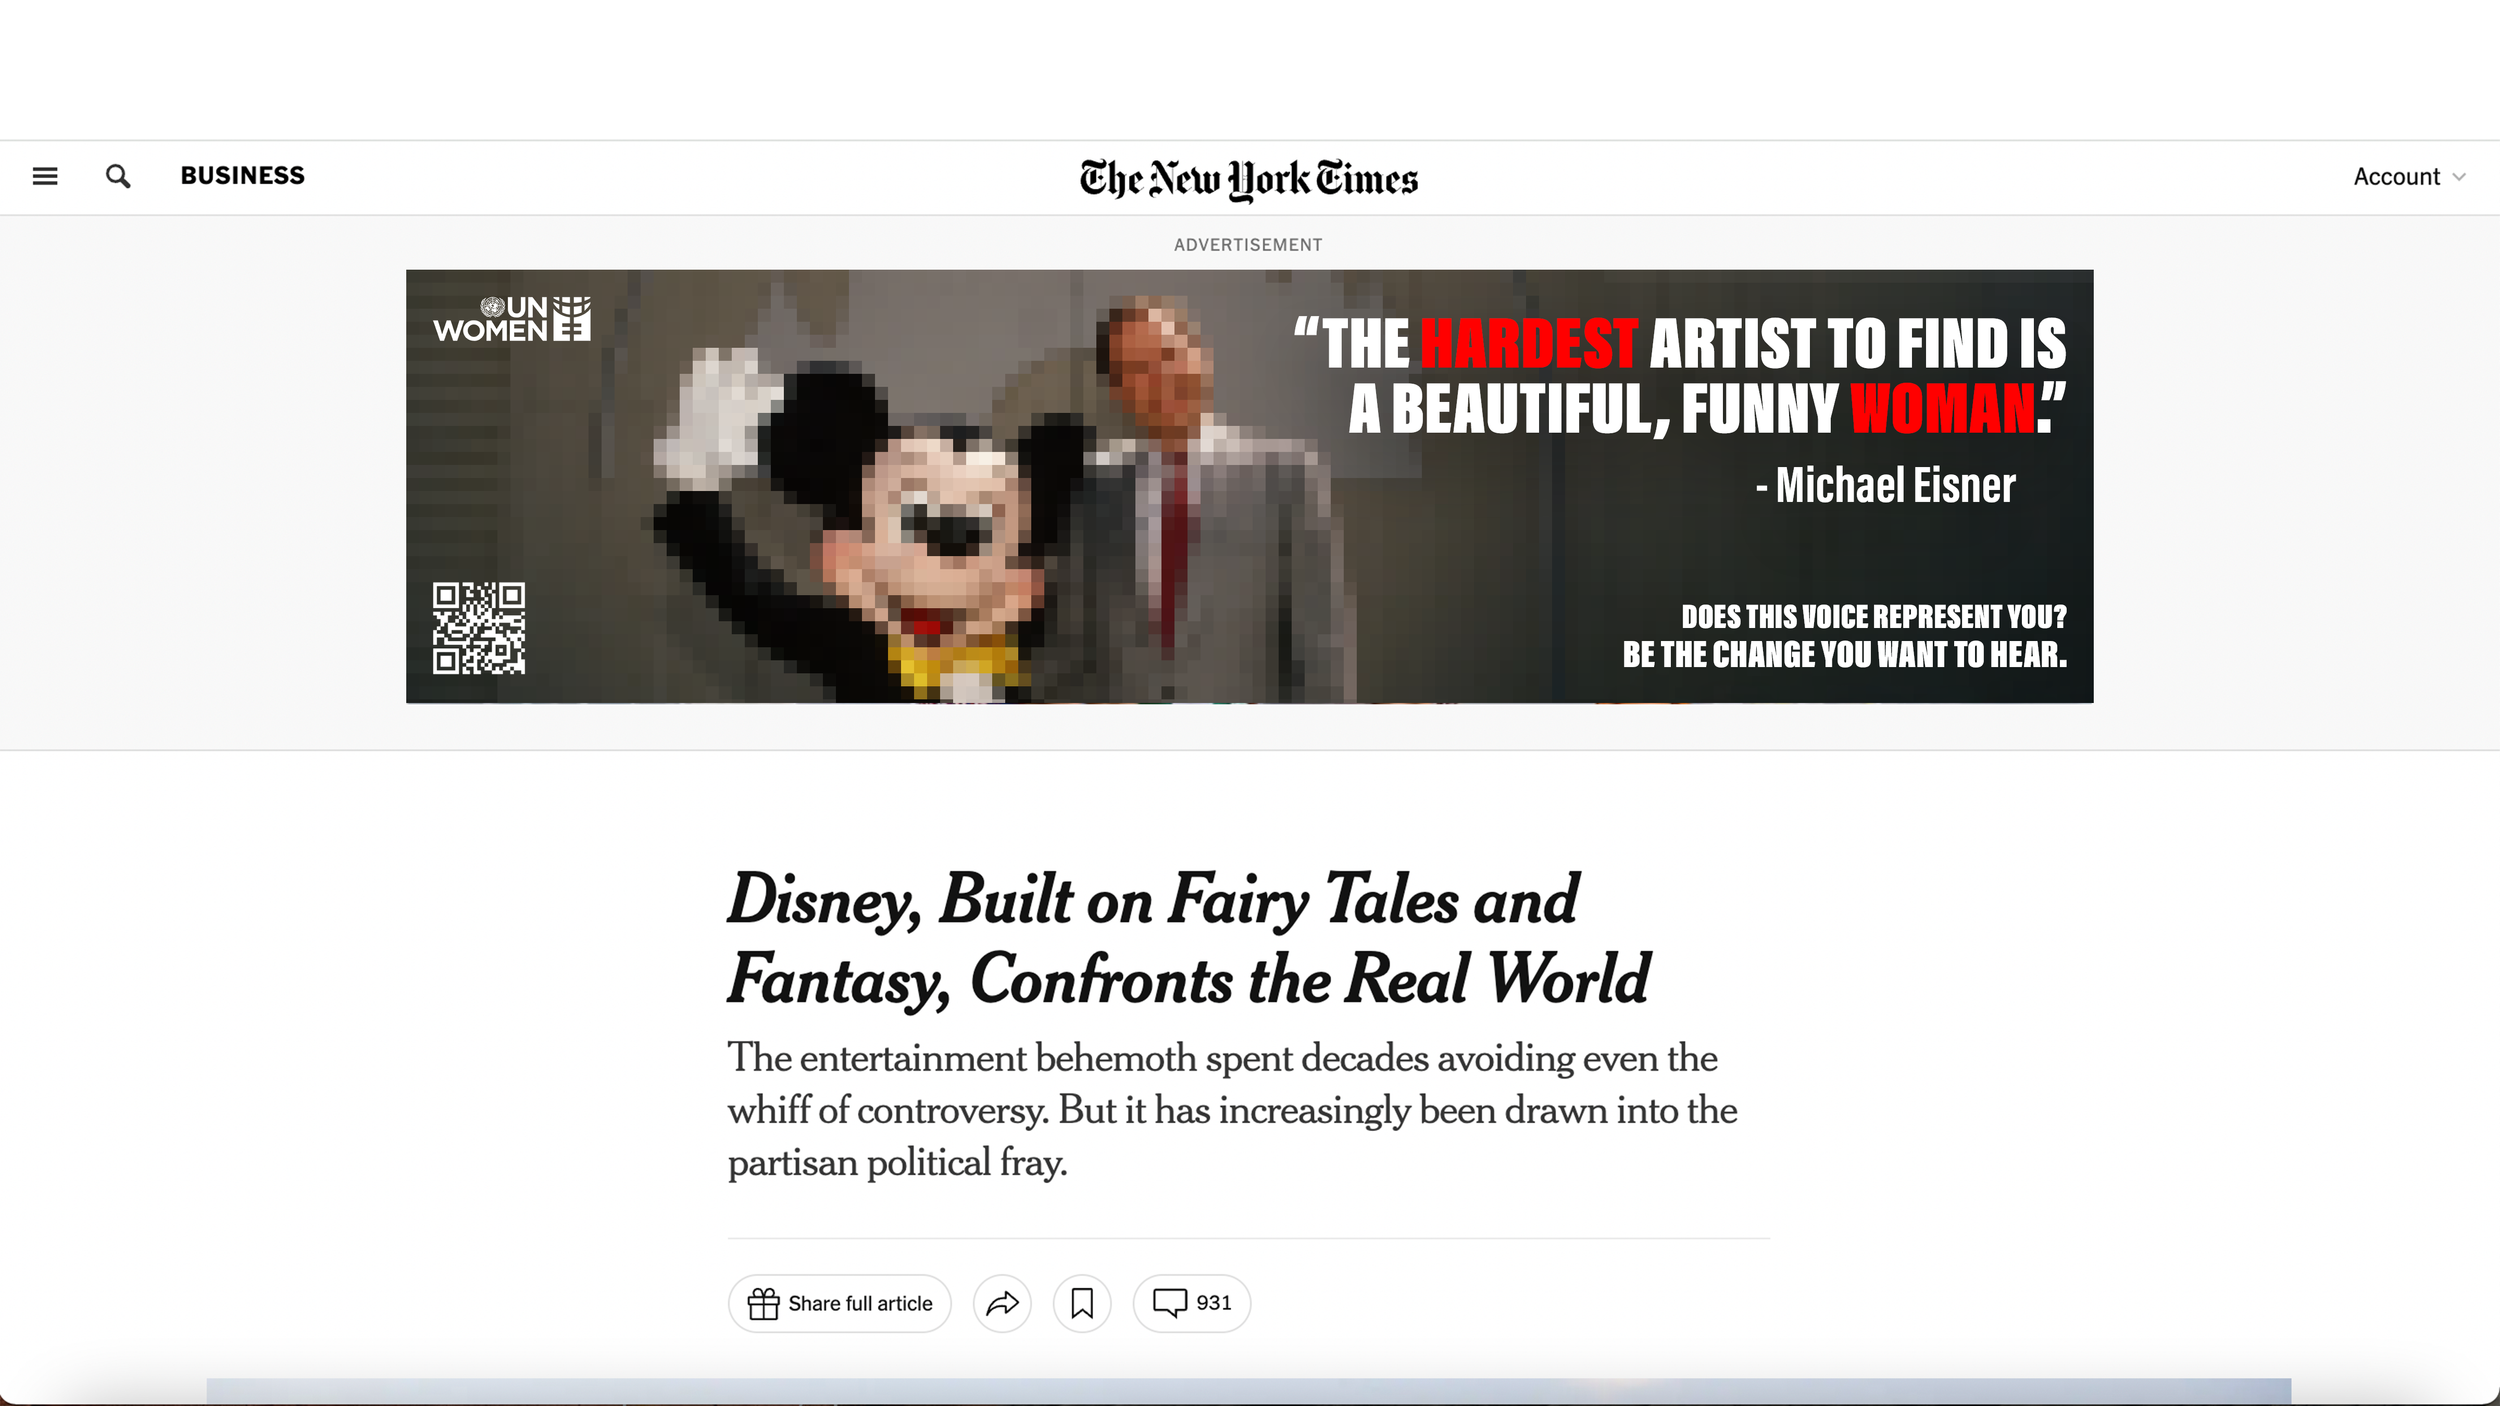Screen dimensions: 2500x1406
Task: Click the Advertisement label
Action: pyautogui.click(x=1248, y=245)
